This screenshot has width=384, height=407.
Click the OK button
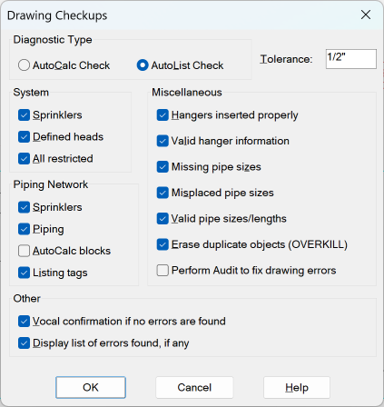pos(91,387)
